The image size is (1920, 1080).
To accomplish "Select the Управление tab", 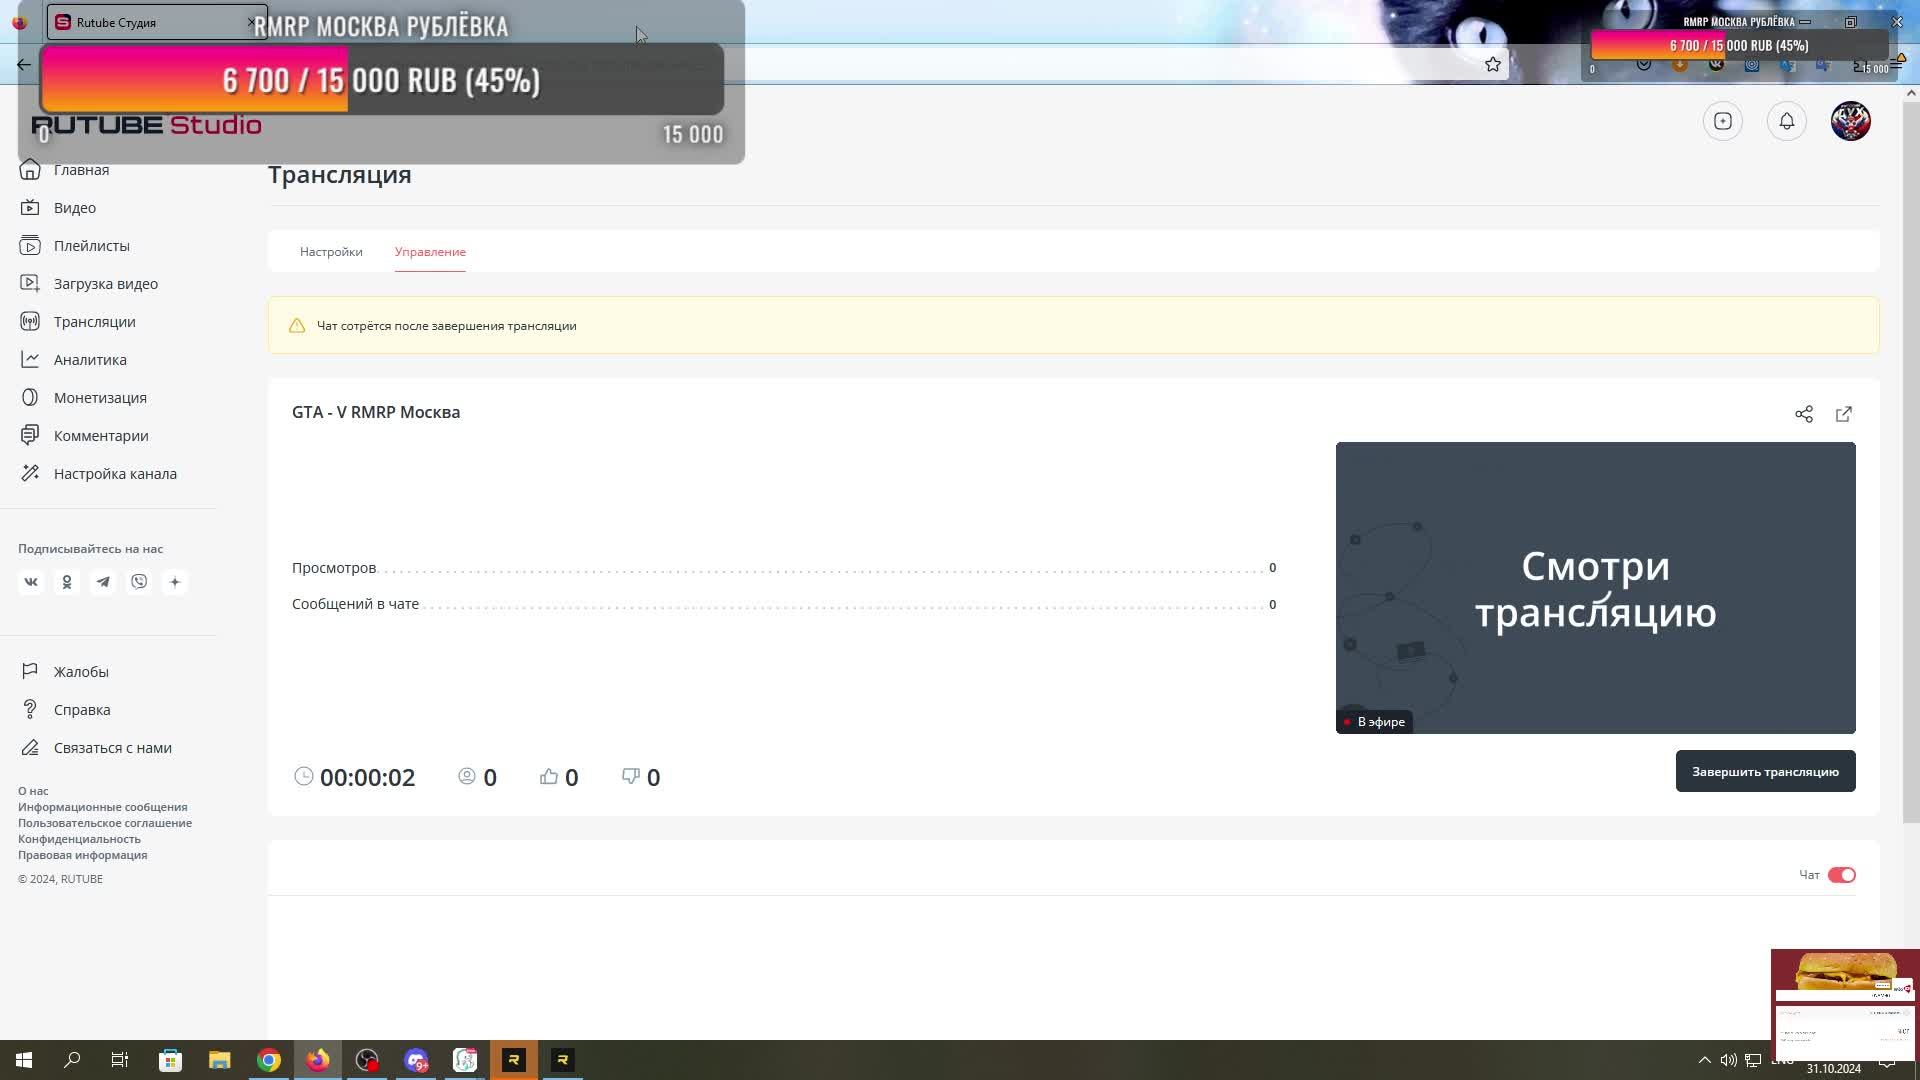I will (x=430, y=252).
